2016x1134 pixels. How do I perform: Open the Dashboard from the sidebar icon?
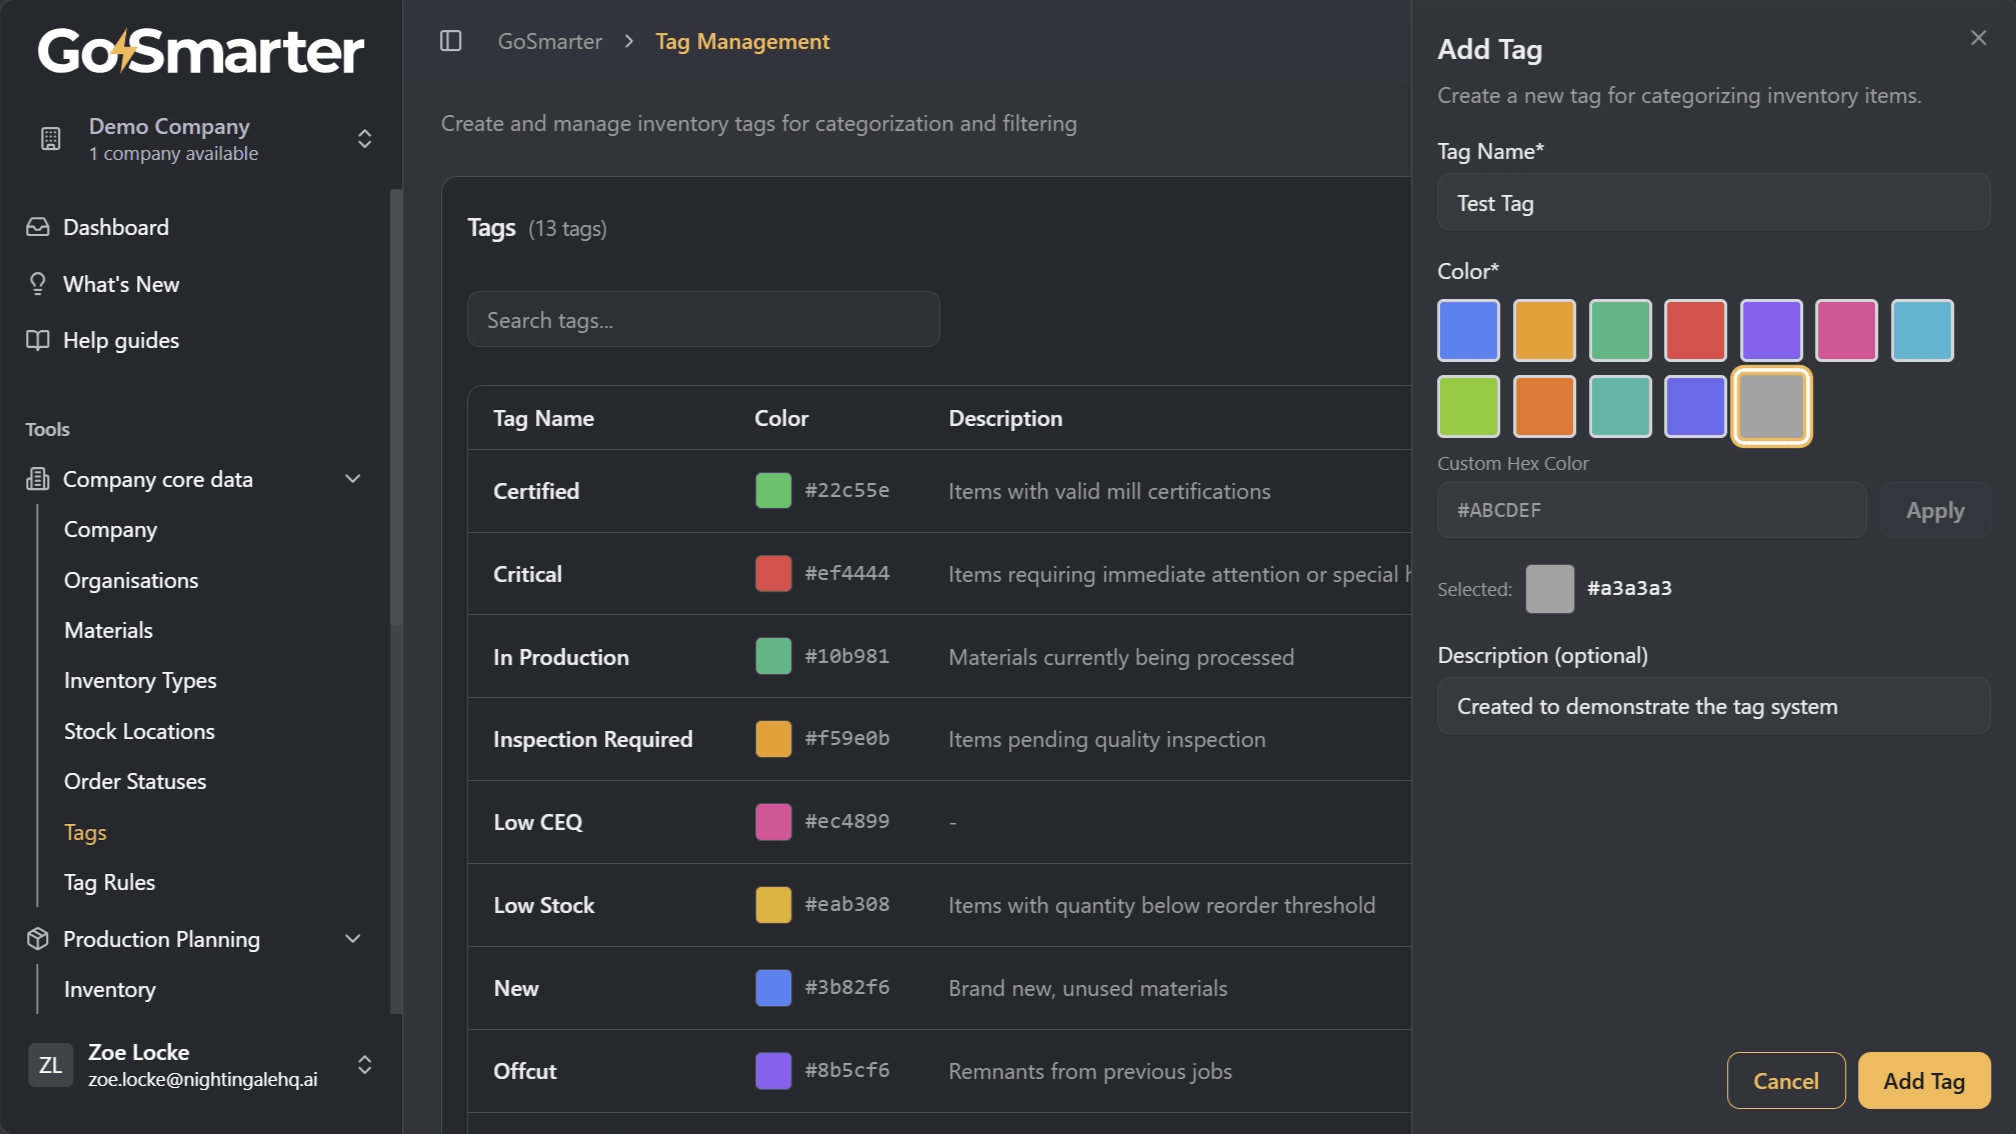coord(37,227)
